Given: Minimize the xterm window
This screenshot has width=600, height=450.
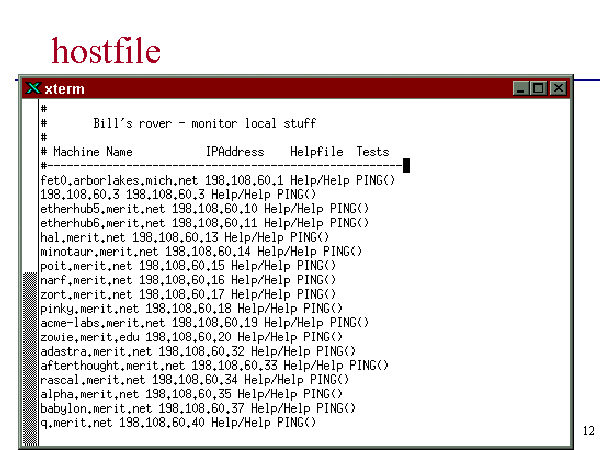Looking at the screenshot, I should point(521,89).
